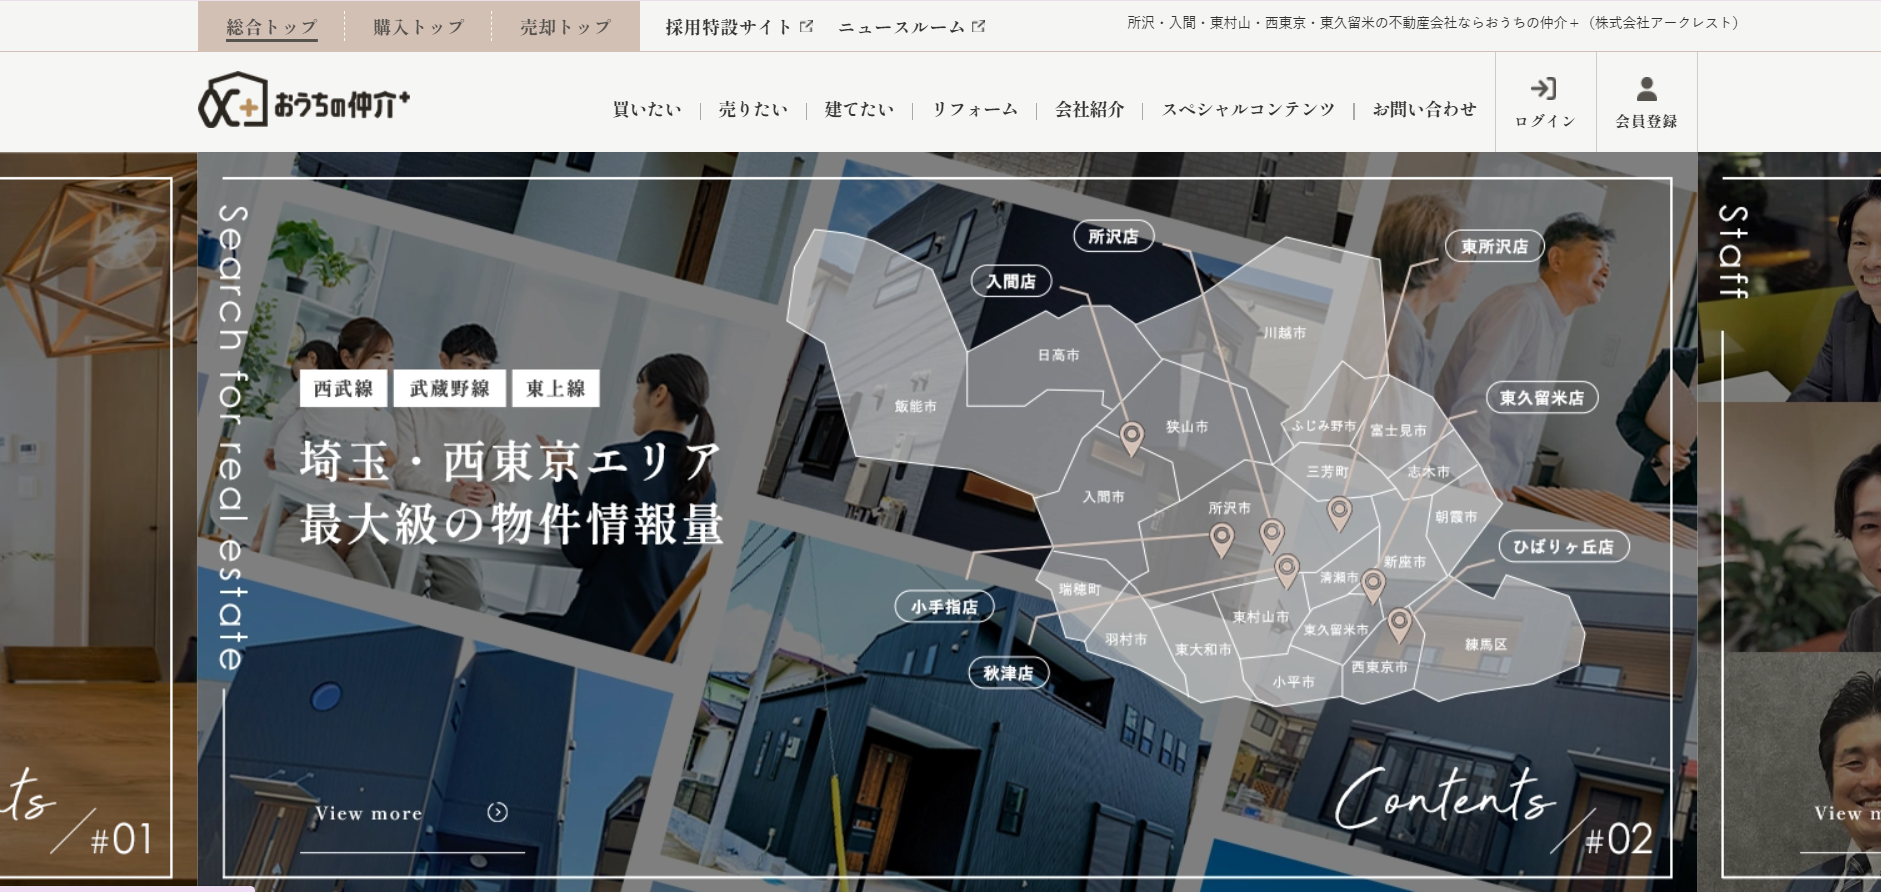Select the 武蔵野線 railway tag
Screen dimensions: 1881x892
(449, 388)
